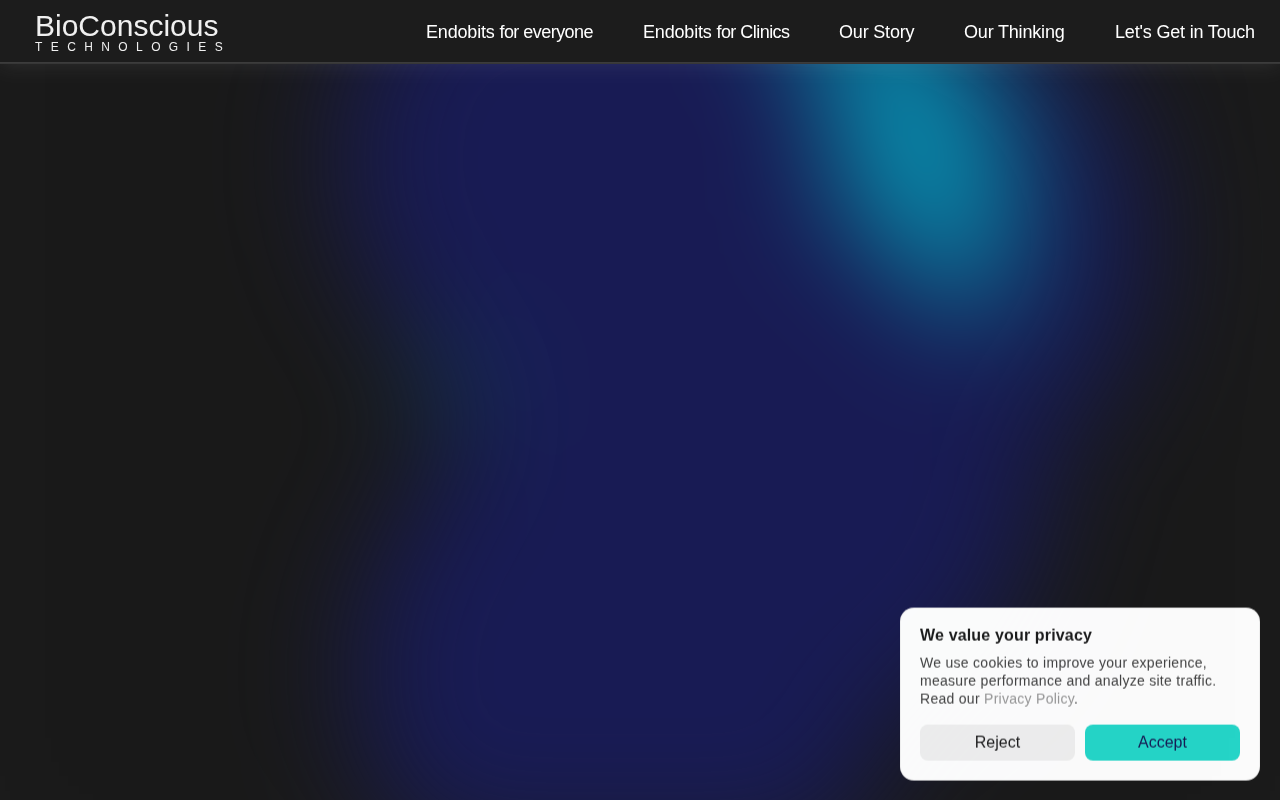Open the Privacy Policy link
The image size is (1280, 800).
(x=1029, y=699)
